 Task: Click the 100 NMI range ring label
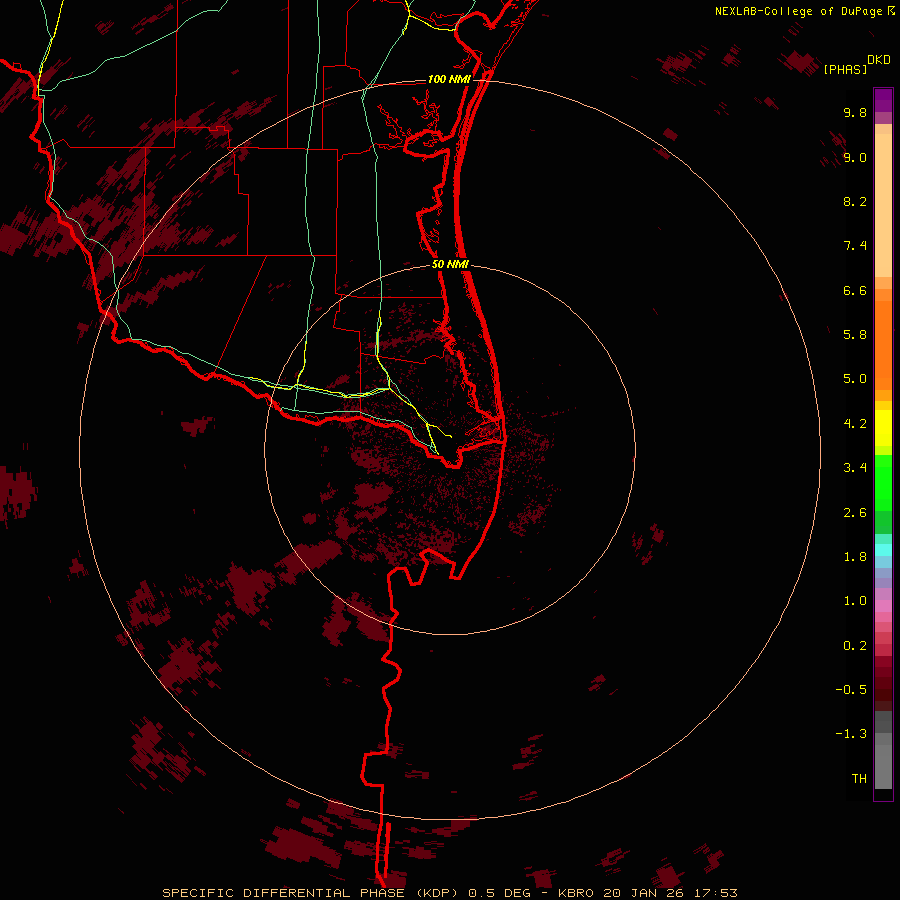(449, 79)
